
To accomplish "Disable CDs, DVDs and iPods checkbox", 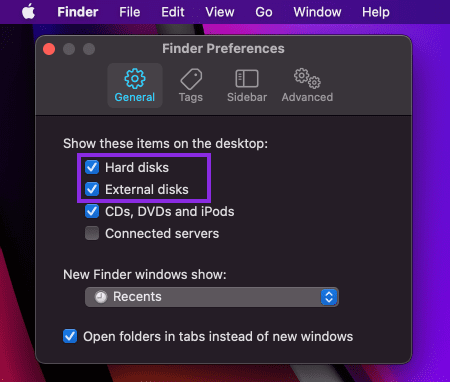I will (x=92, y=211).
